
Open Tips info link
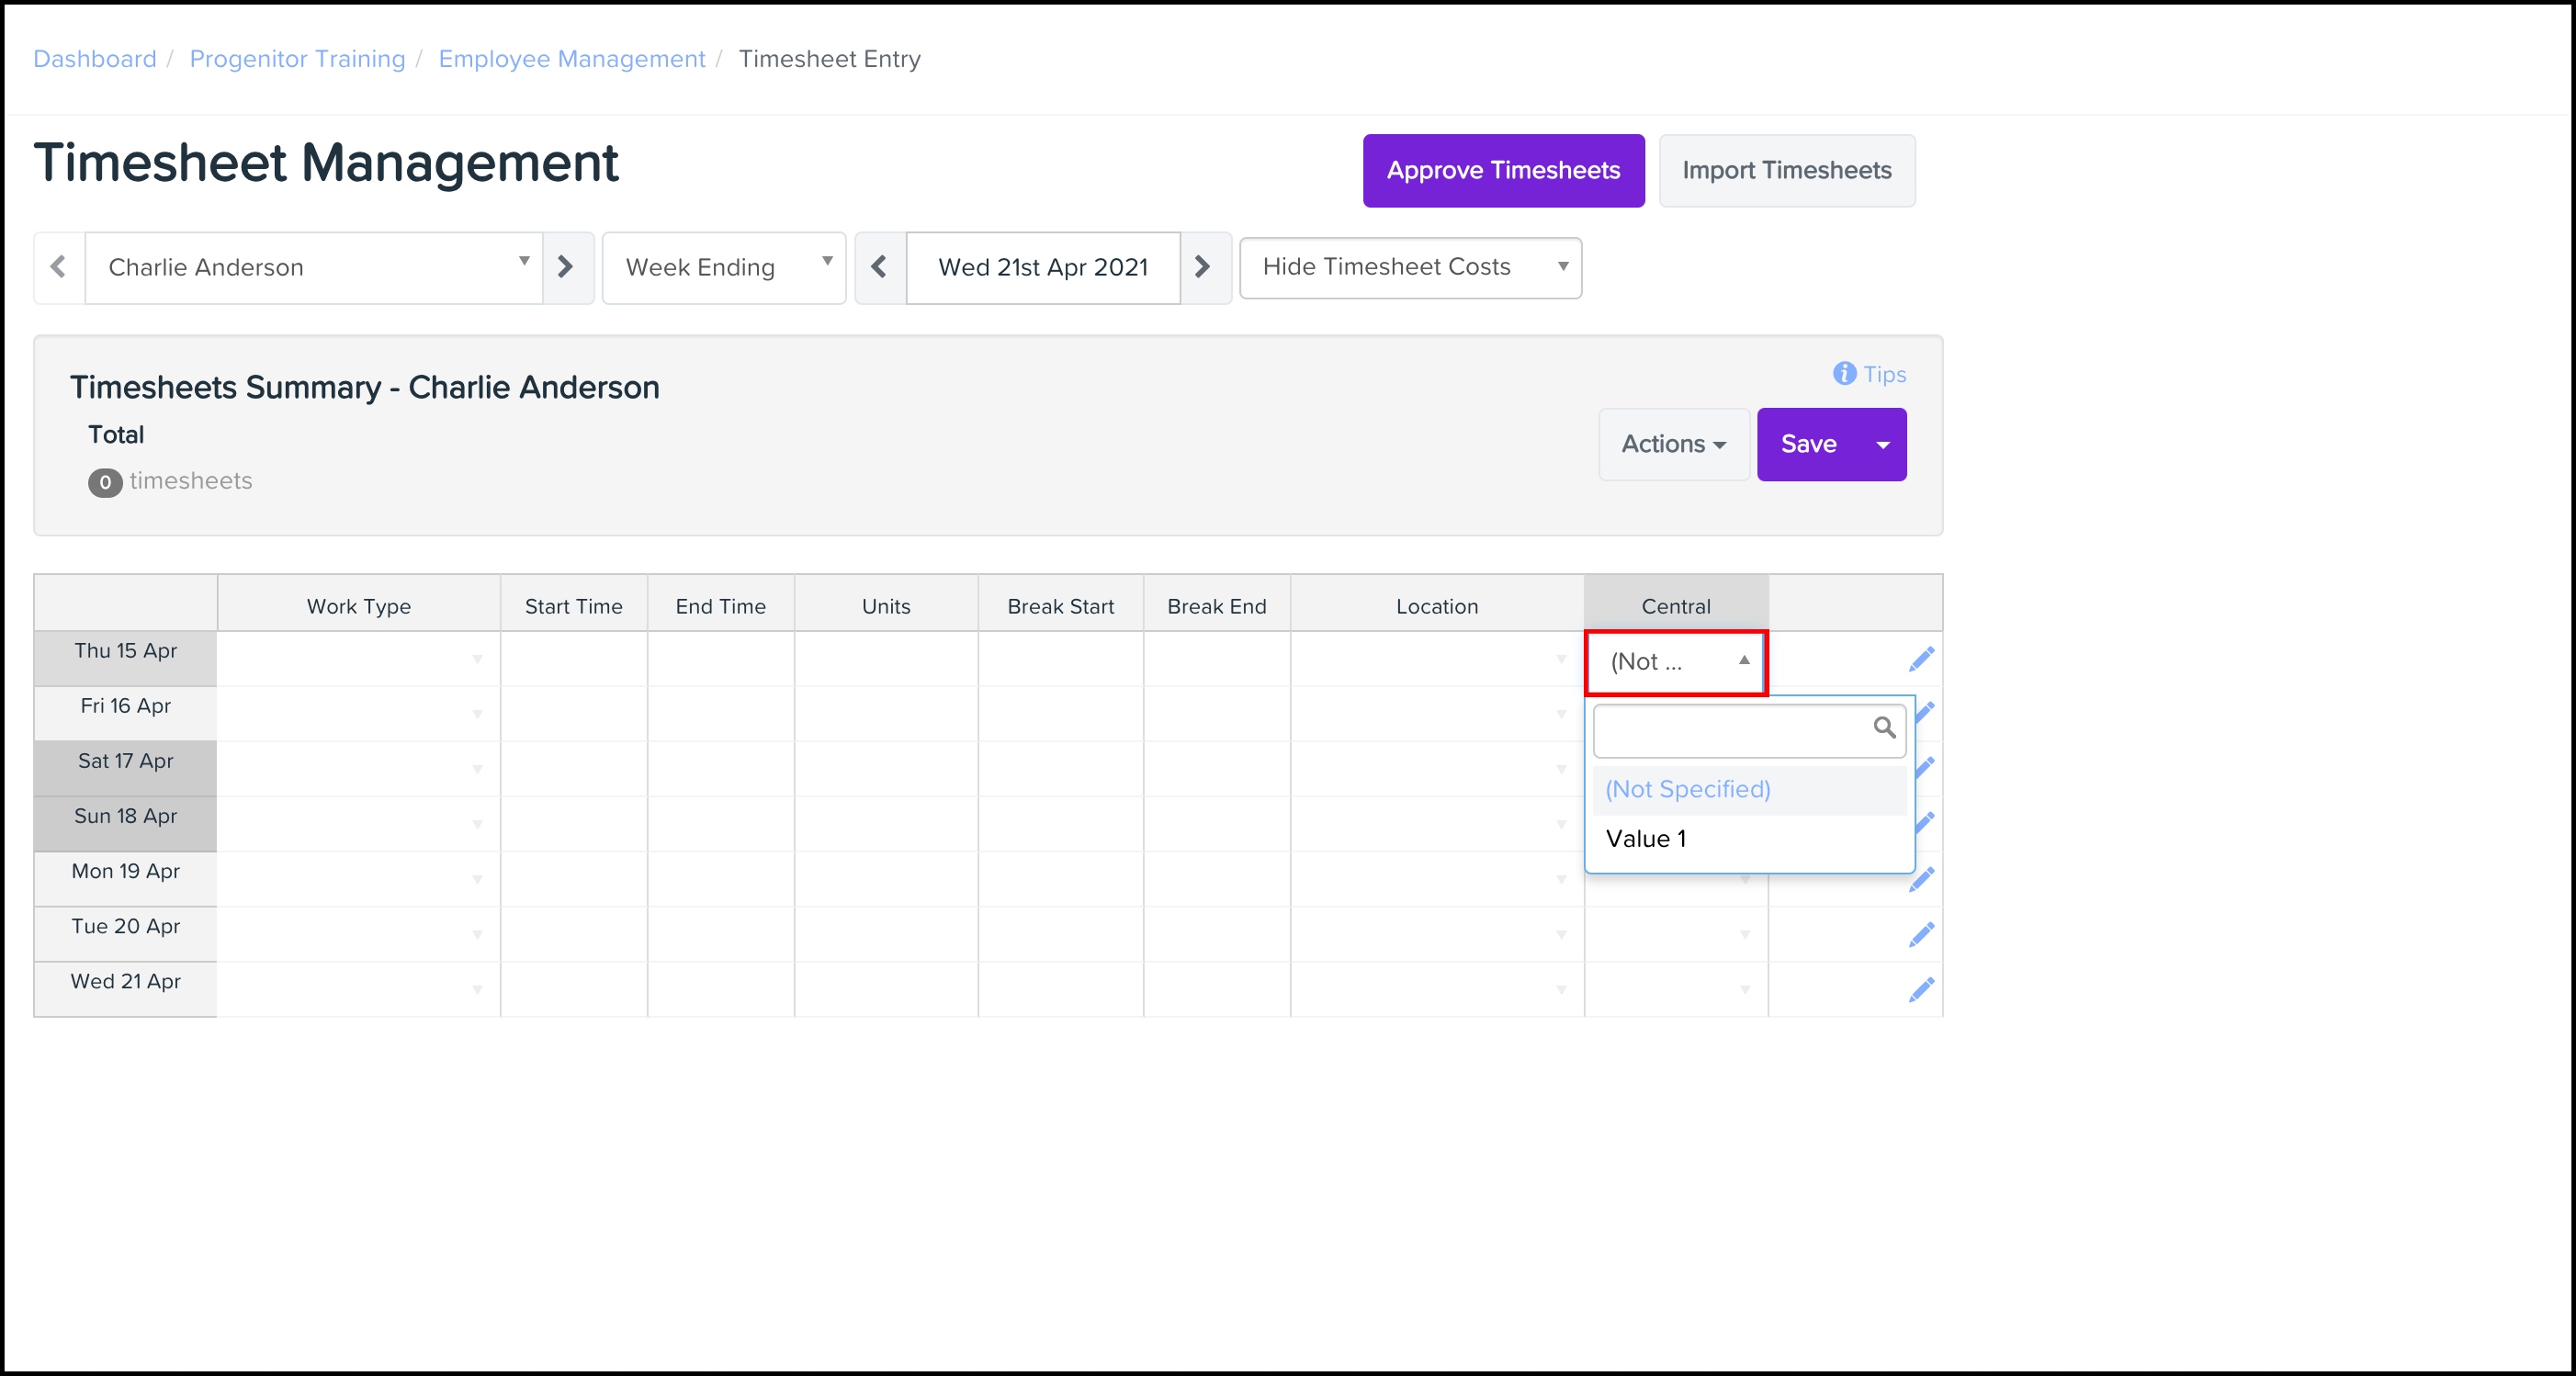click(x=1870, y=374)
